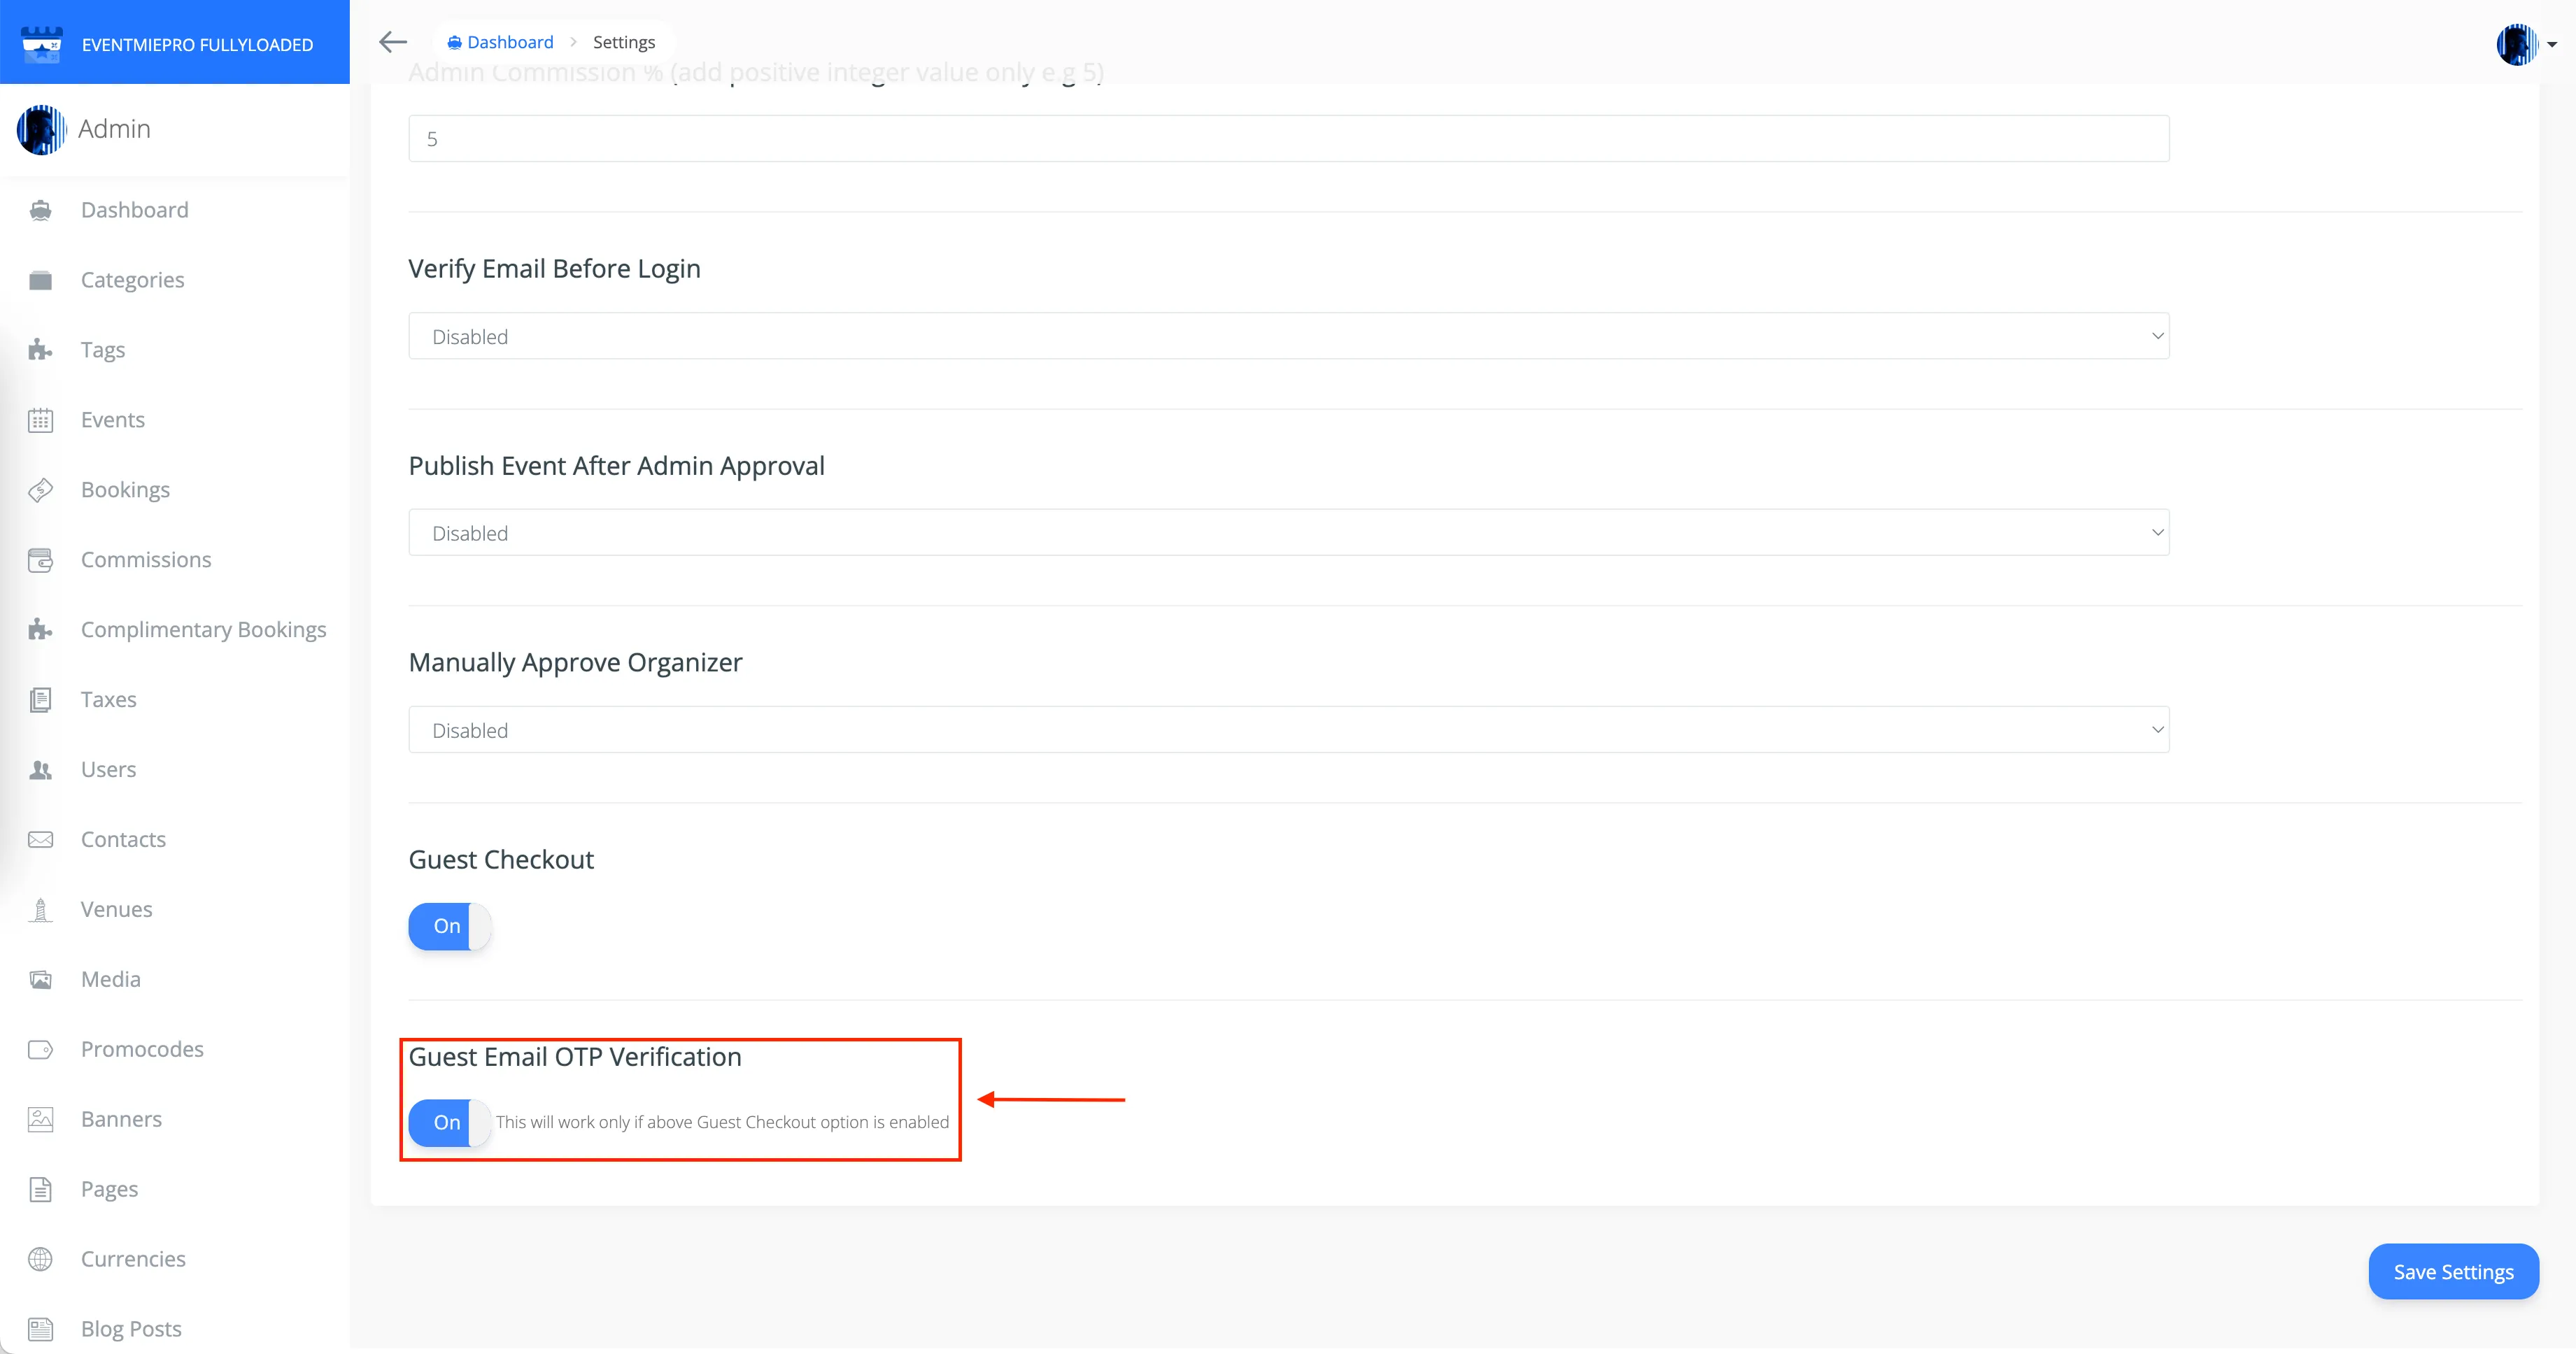Screen dimensions: 2576x1354
Task: Click the Bookings ticket icon
Action: tap(41, 490)
